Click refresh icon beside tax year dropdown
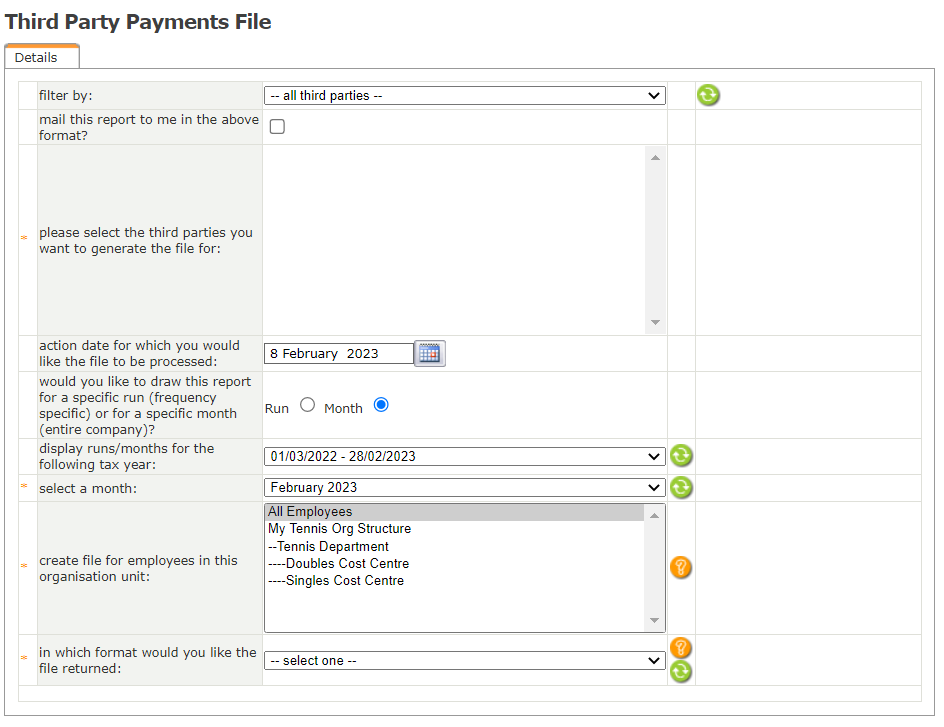This screenshot has height=727, width=944. [681, 456]
